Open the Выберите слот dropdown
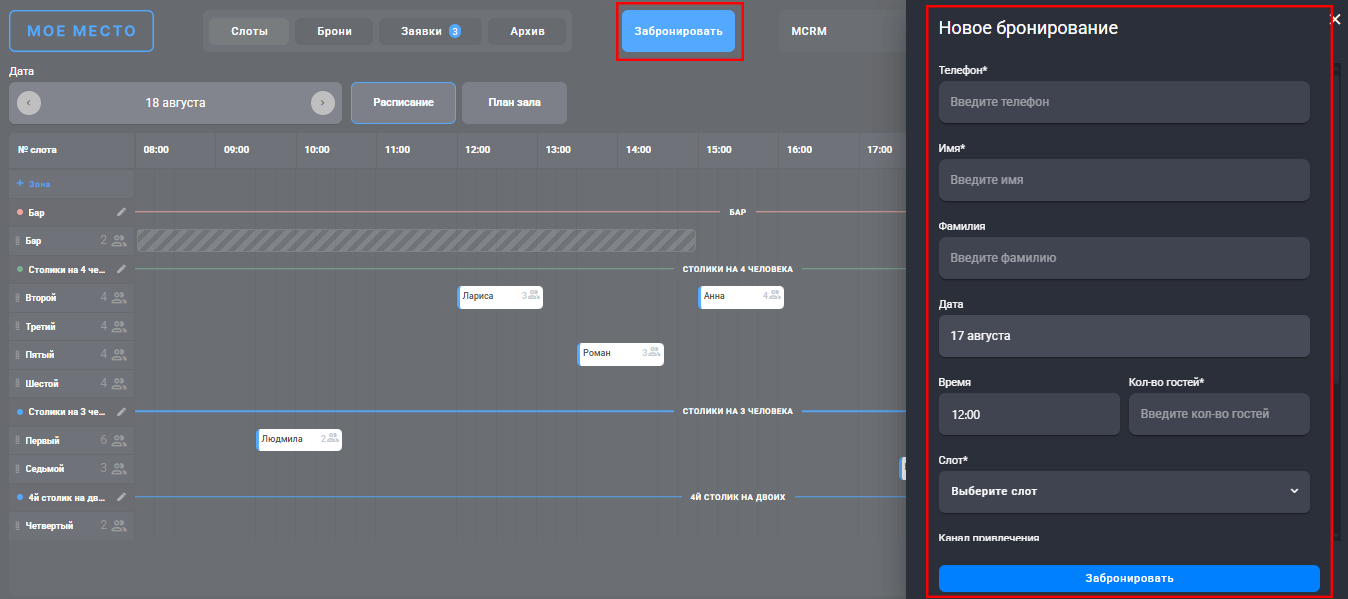 [x=1124, y=491]
